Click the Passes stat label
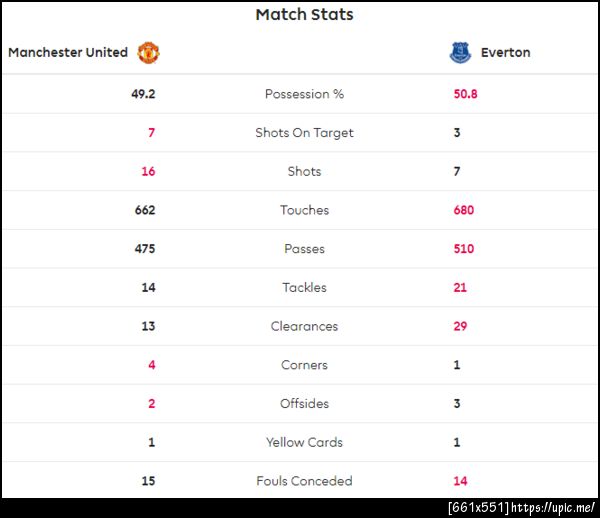Screen dimensions: 600x518 (x=304, y=249)
